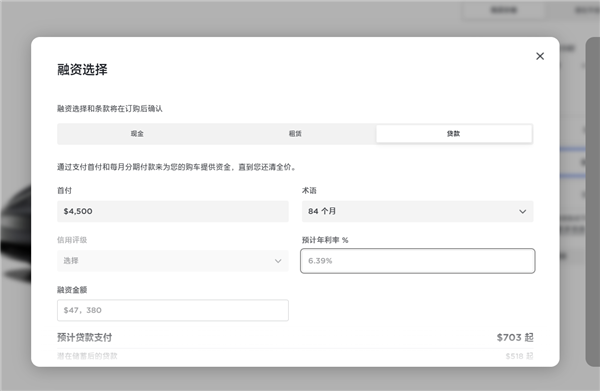Close the 融资选择 dialog
The height and width of the screenshot is (391, 600).
pos(540,56)
